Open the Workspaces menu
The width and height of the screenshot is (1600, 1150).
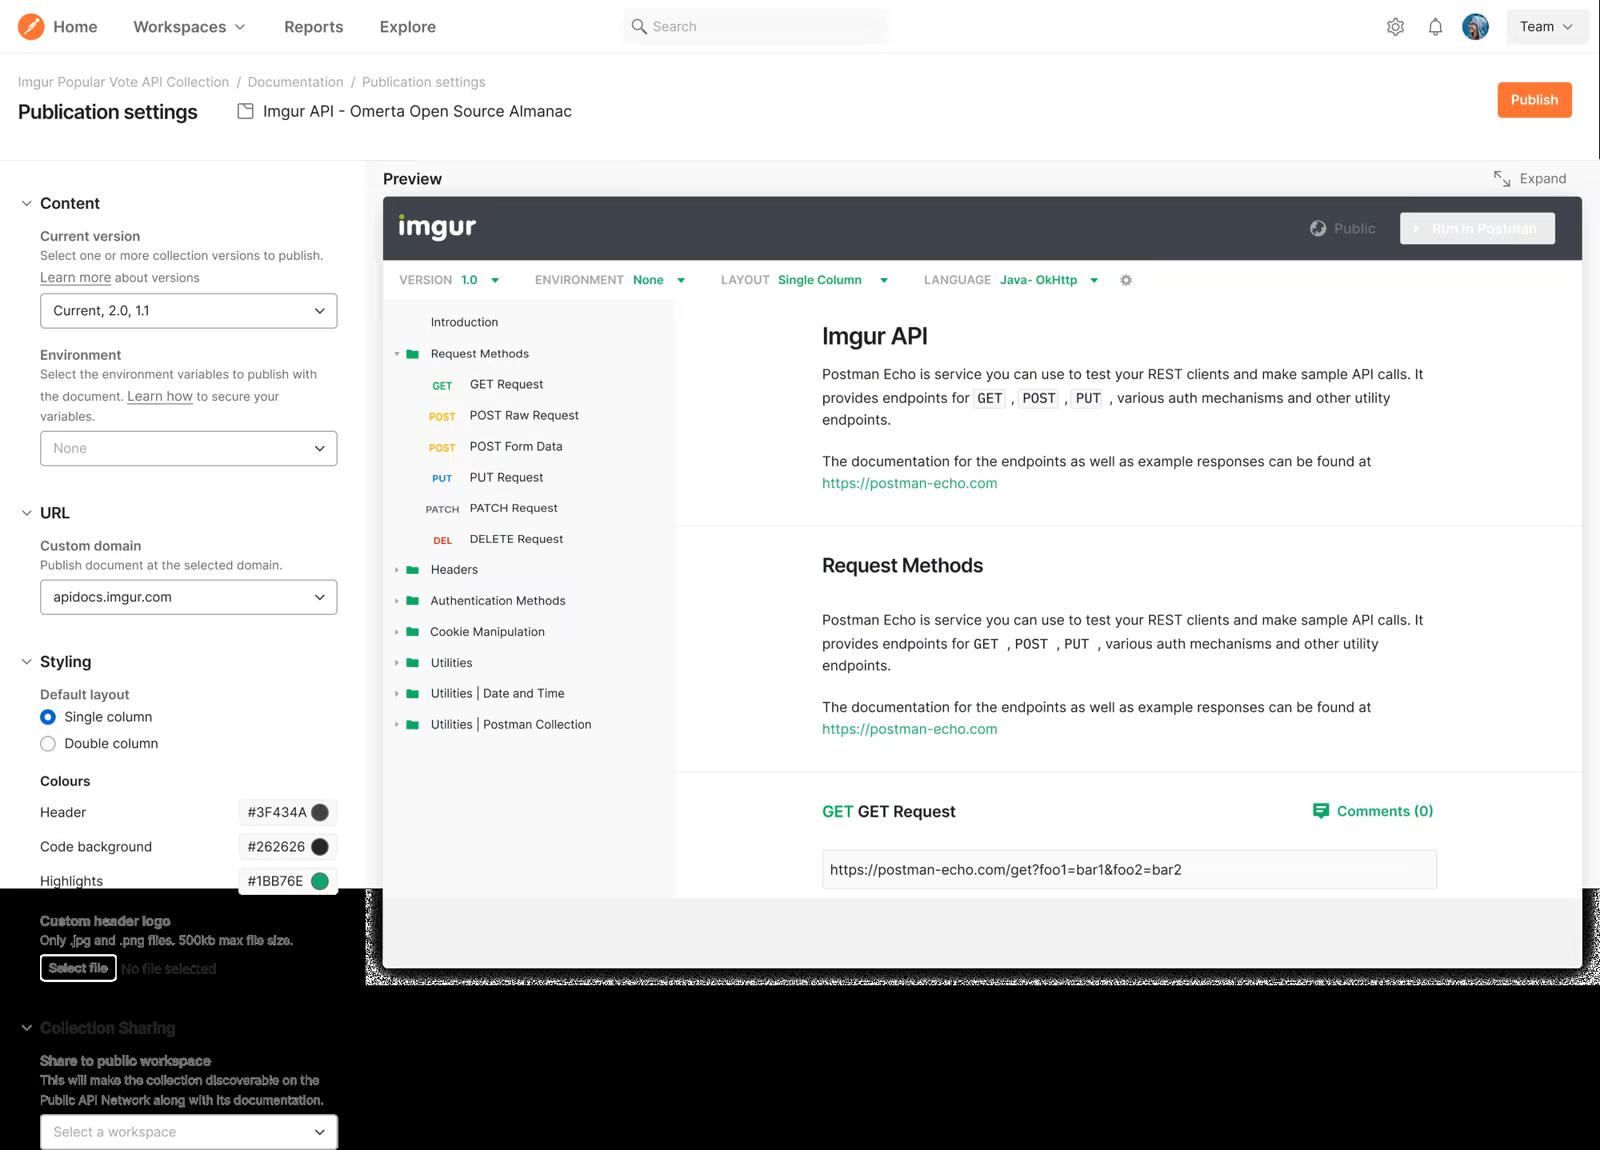pos(189,27)
